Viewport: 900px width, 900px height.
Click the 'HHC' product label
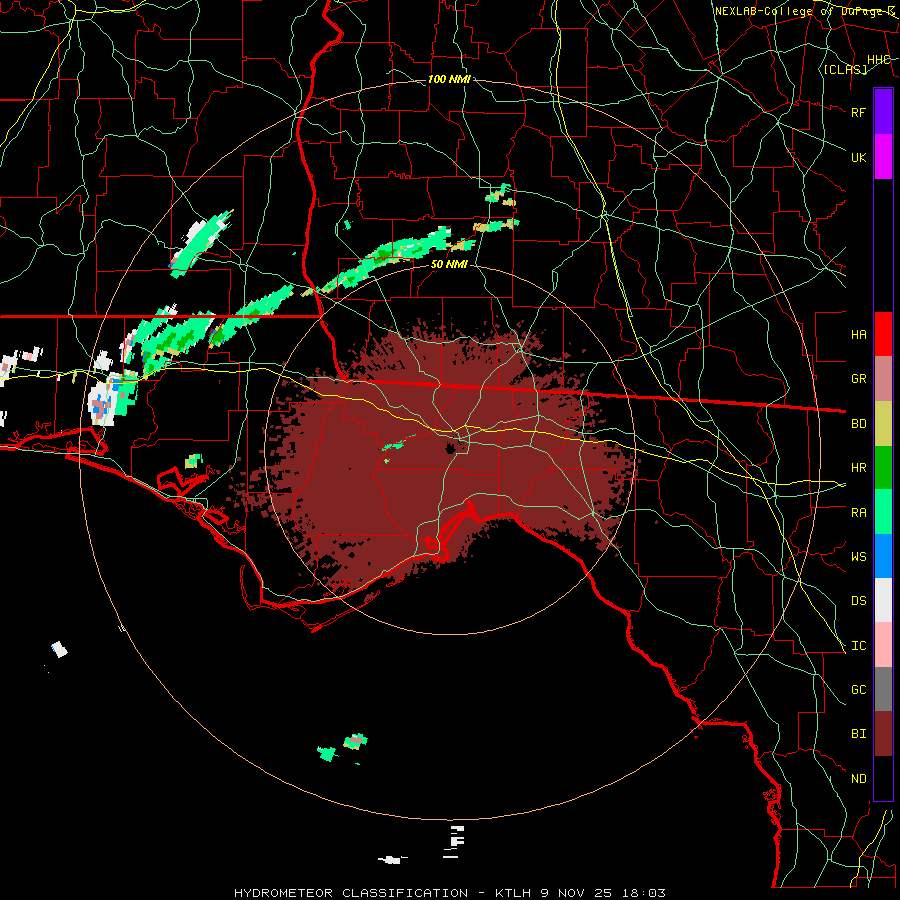coord(879,60)
